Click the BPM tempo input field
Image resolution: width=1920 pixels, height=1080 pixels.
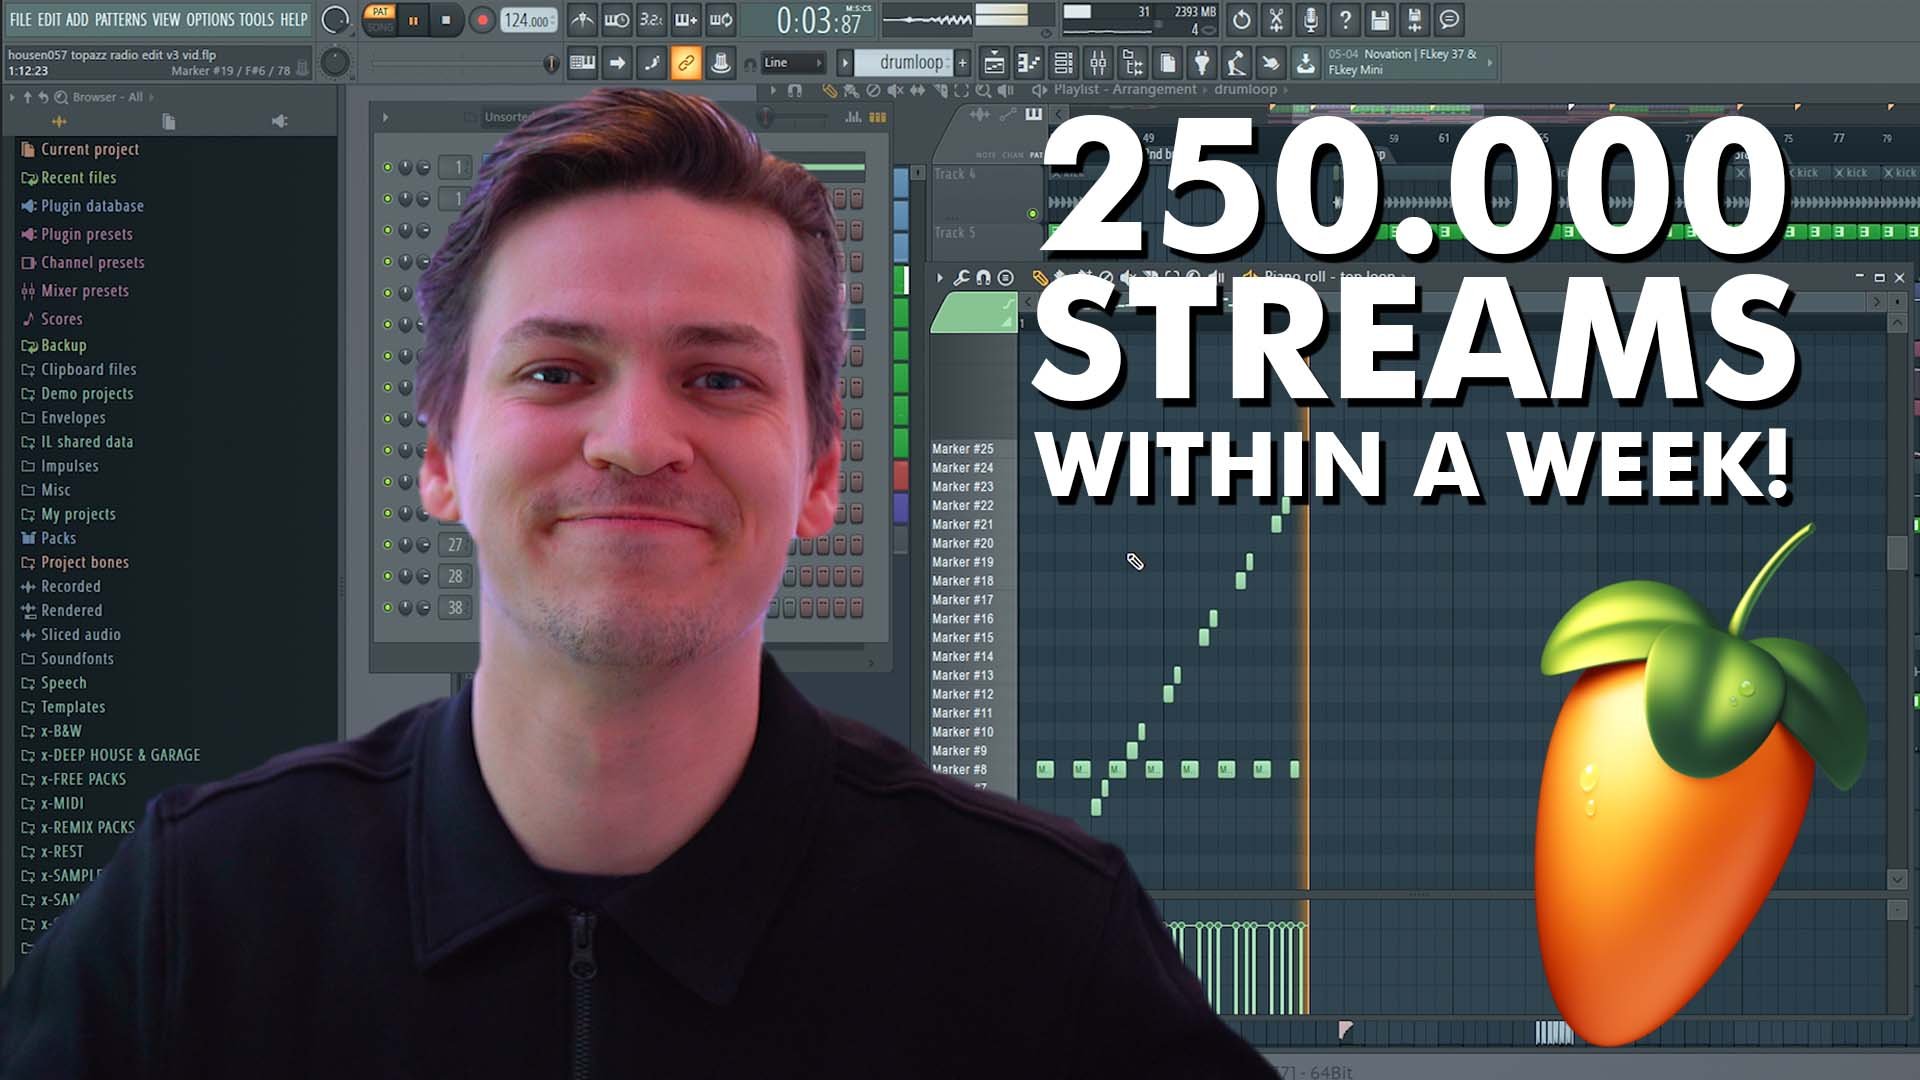pyautogui.click(x=525, y=18)
